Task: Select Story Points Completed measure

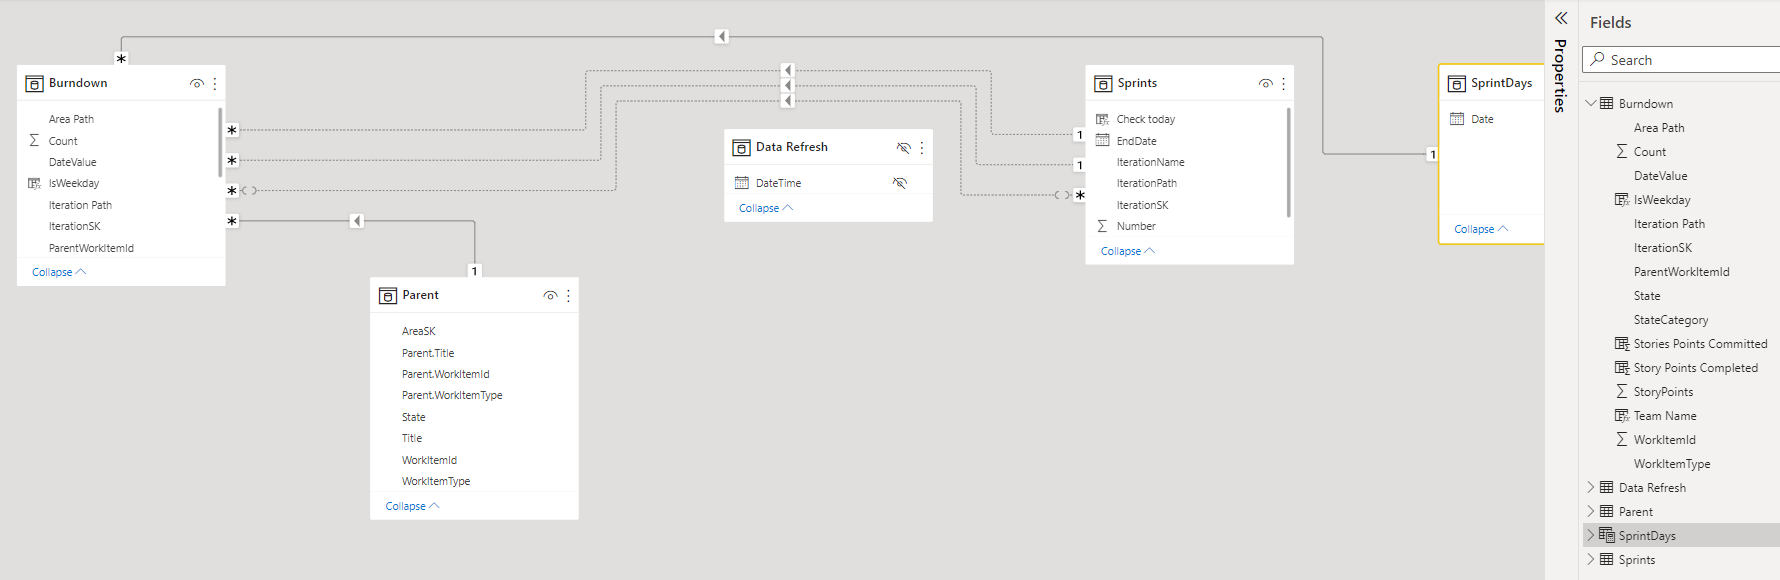Action: click(1695, 368)
